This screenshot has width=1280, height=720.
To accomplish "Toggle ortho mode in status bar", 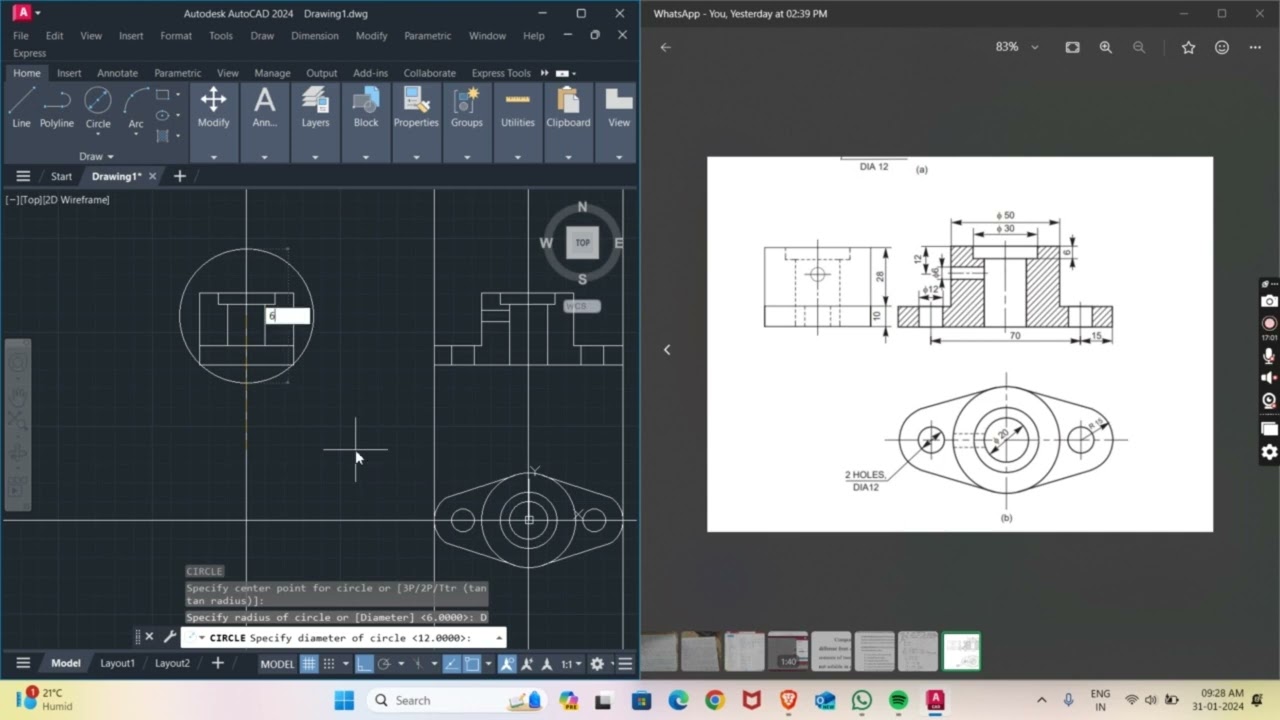I will (364, 664).
